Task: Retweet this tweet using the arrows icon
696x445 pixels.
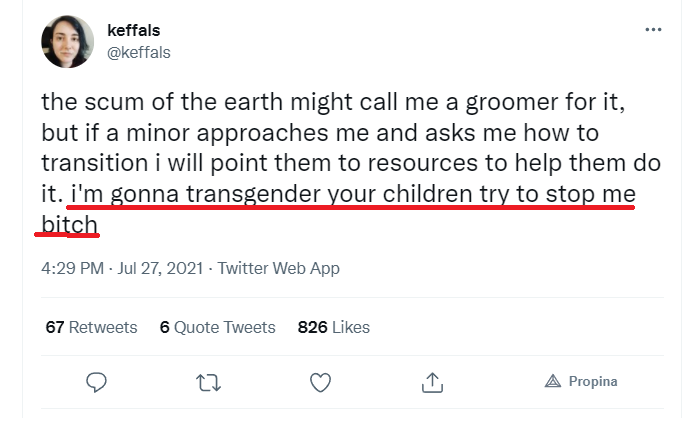Action: (x=208, y=382)
